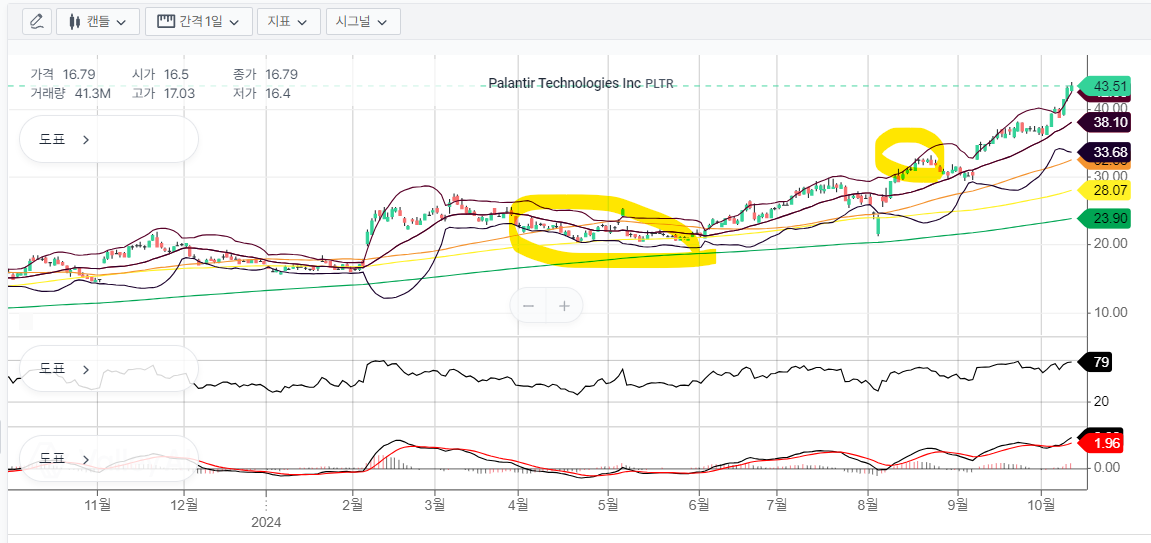The width and height of the screenshot is (1151, 543).
Task: Click the Palantir Technologies Inc PLTR title
Action: point(580,84)
